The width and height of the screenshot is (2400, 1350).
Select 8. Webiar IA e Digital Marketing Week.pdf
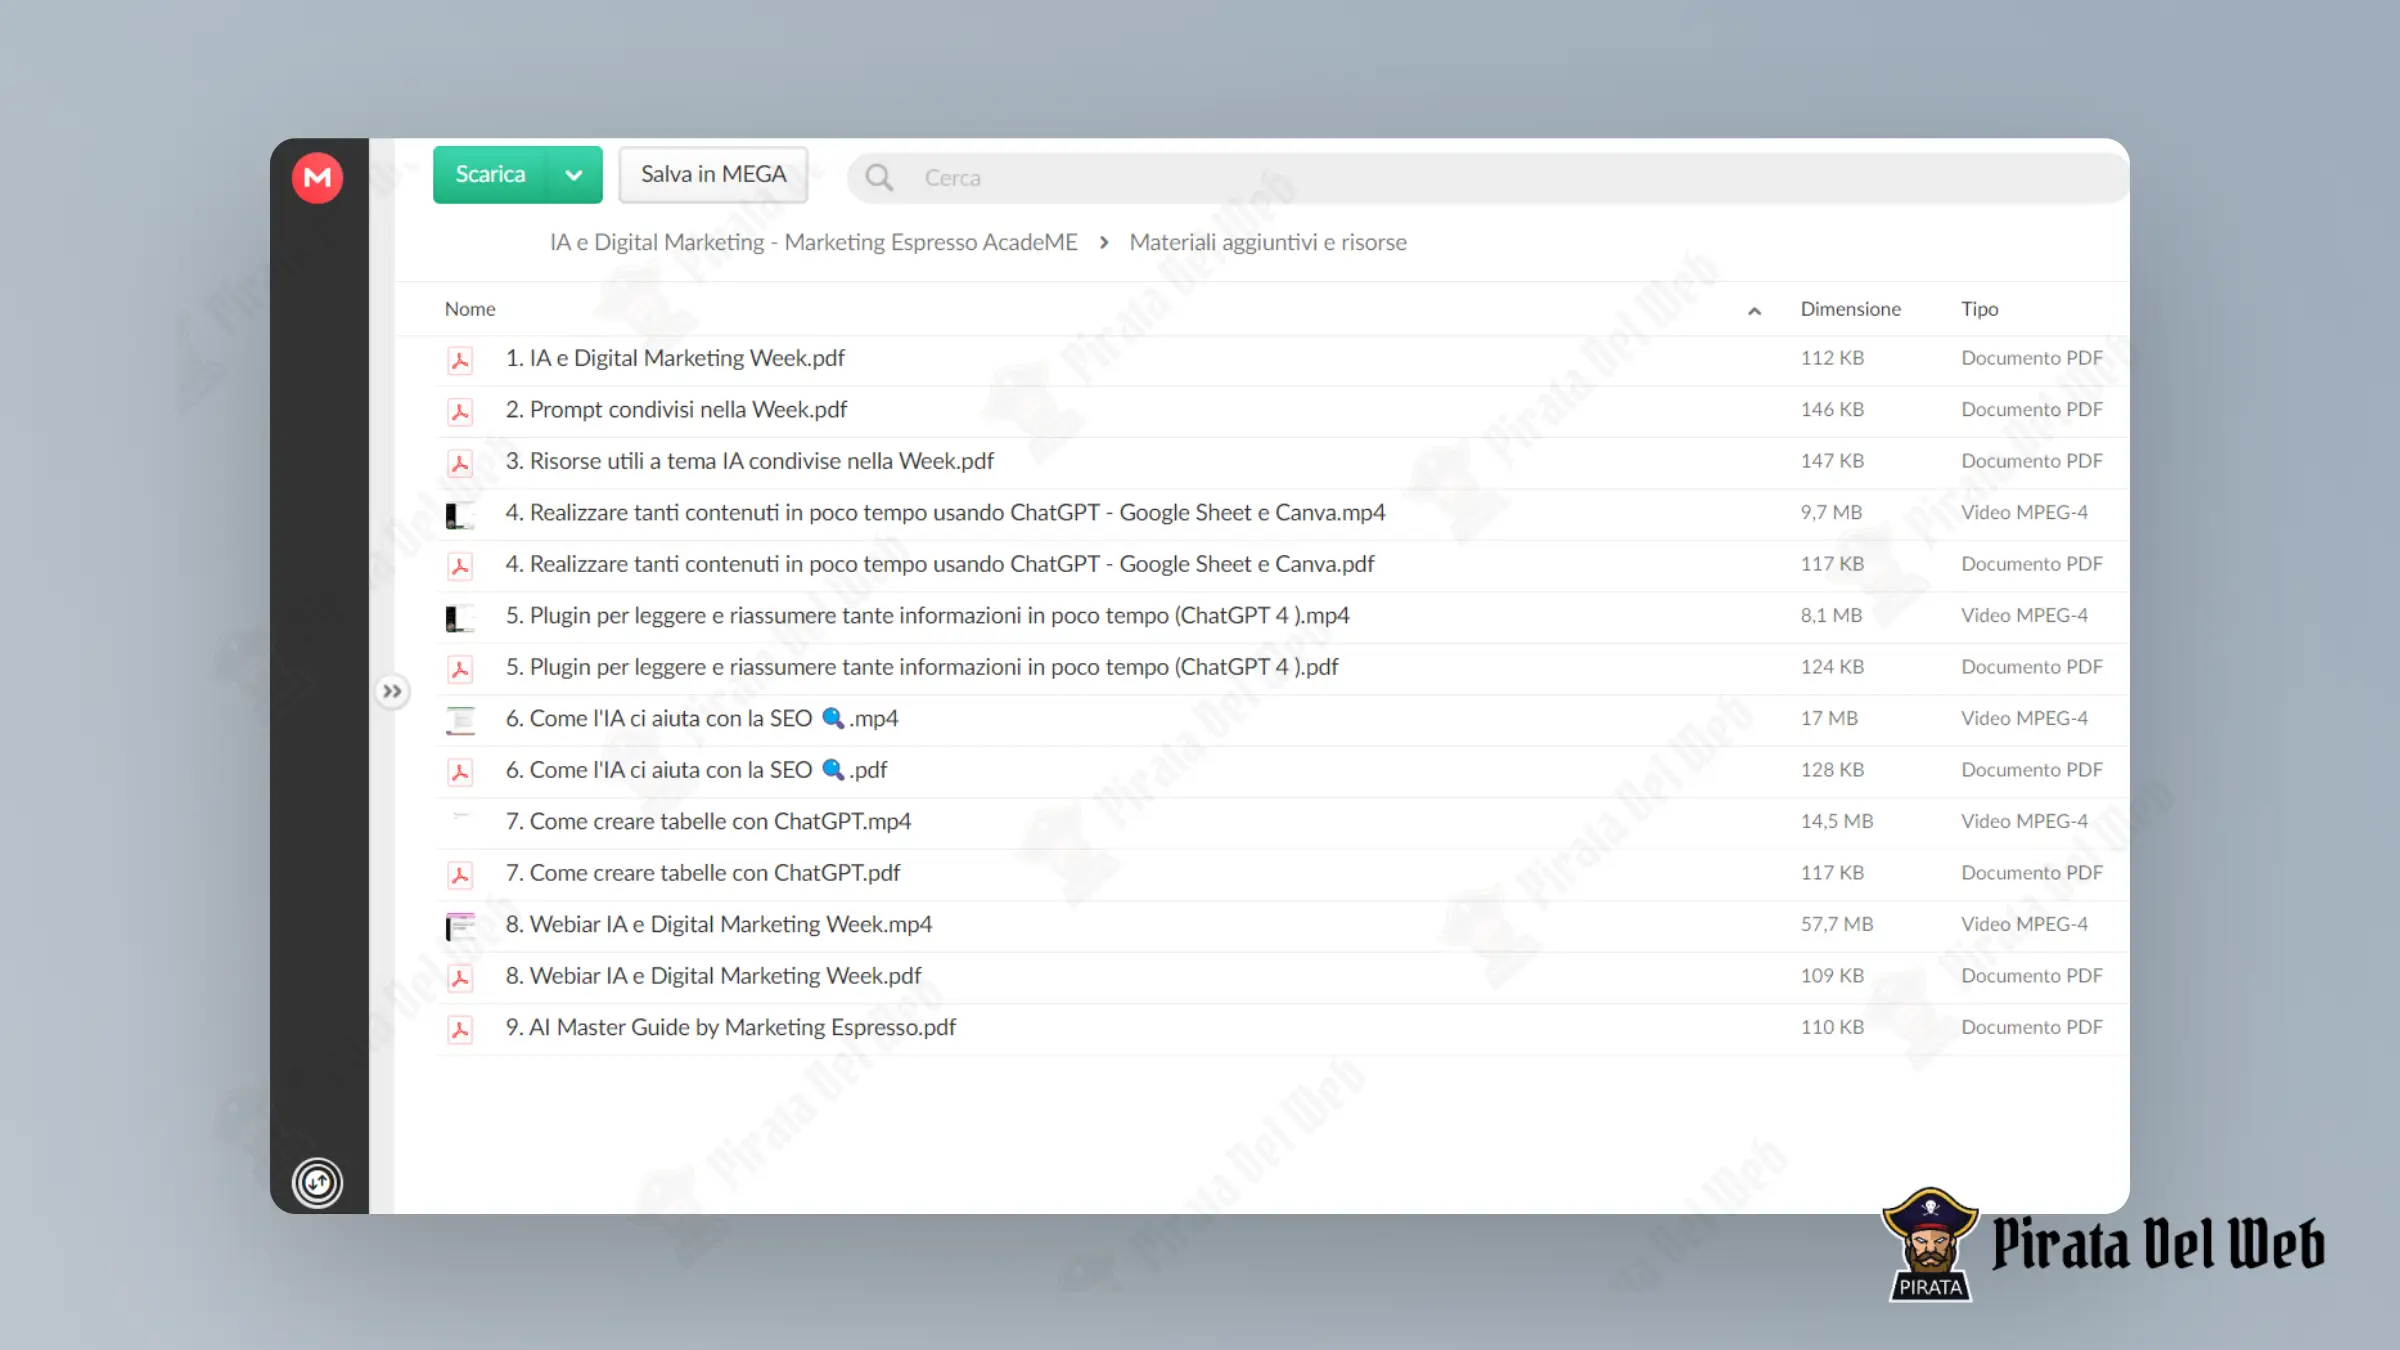[713, 976]
